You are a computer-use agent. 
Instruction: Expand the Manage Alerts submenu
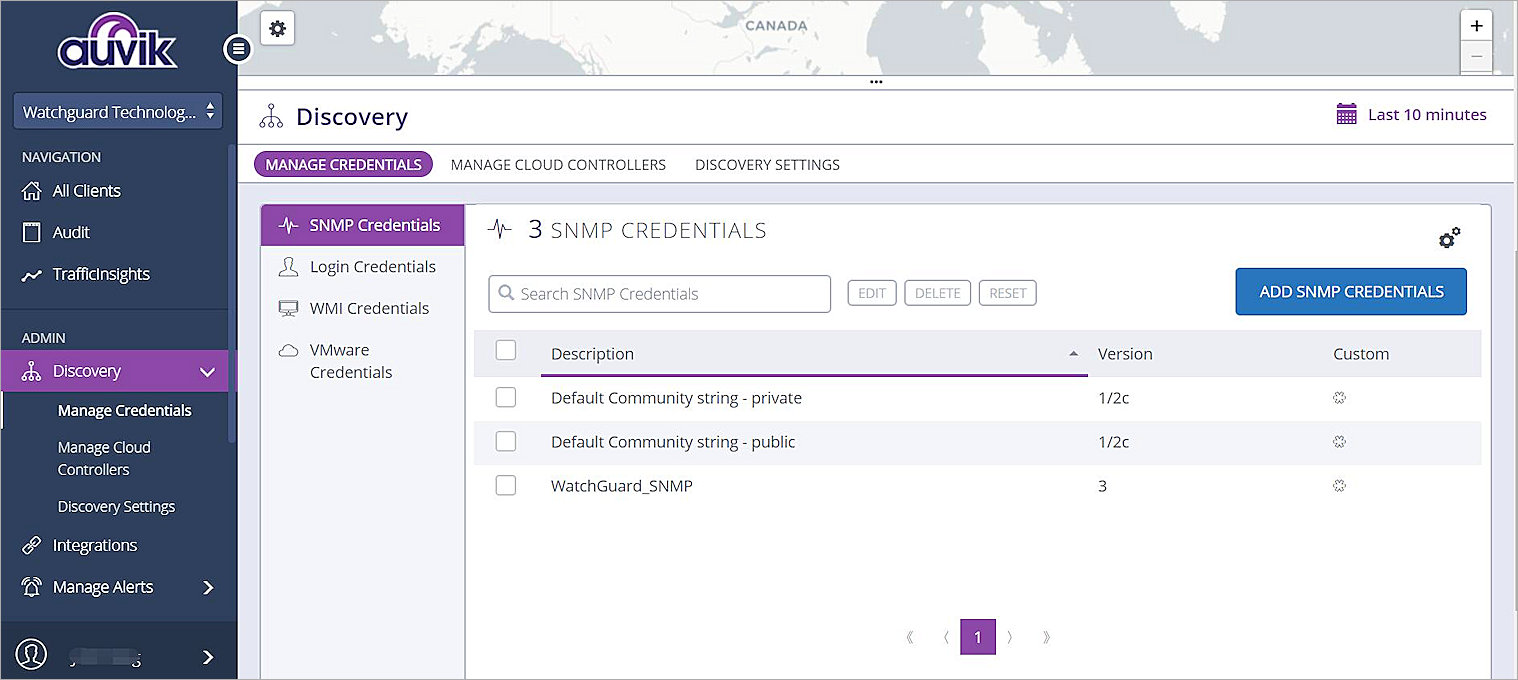coord(208,587)
